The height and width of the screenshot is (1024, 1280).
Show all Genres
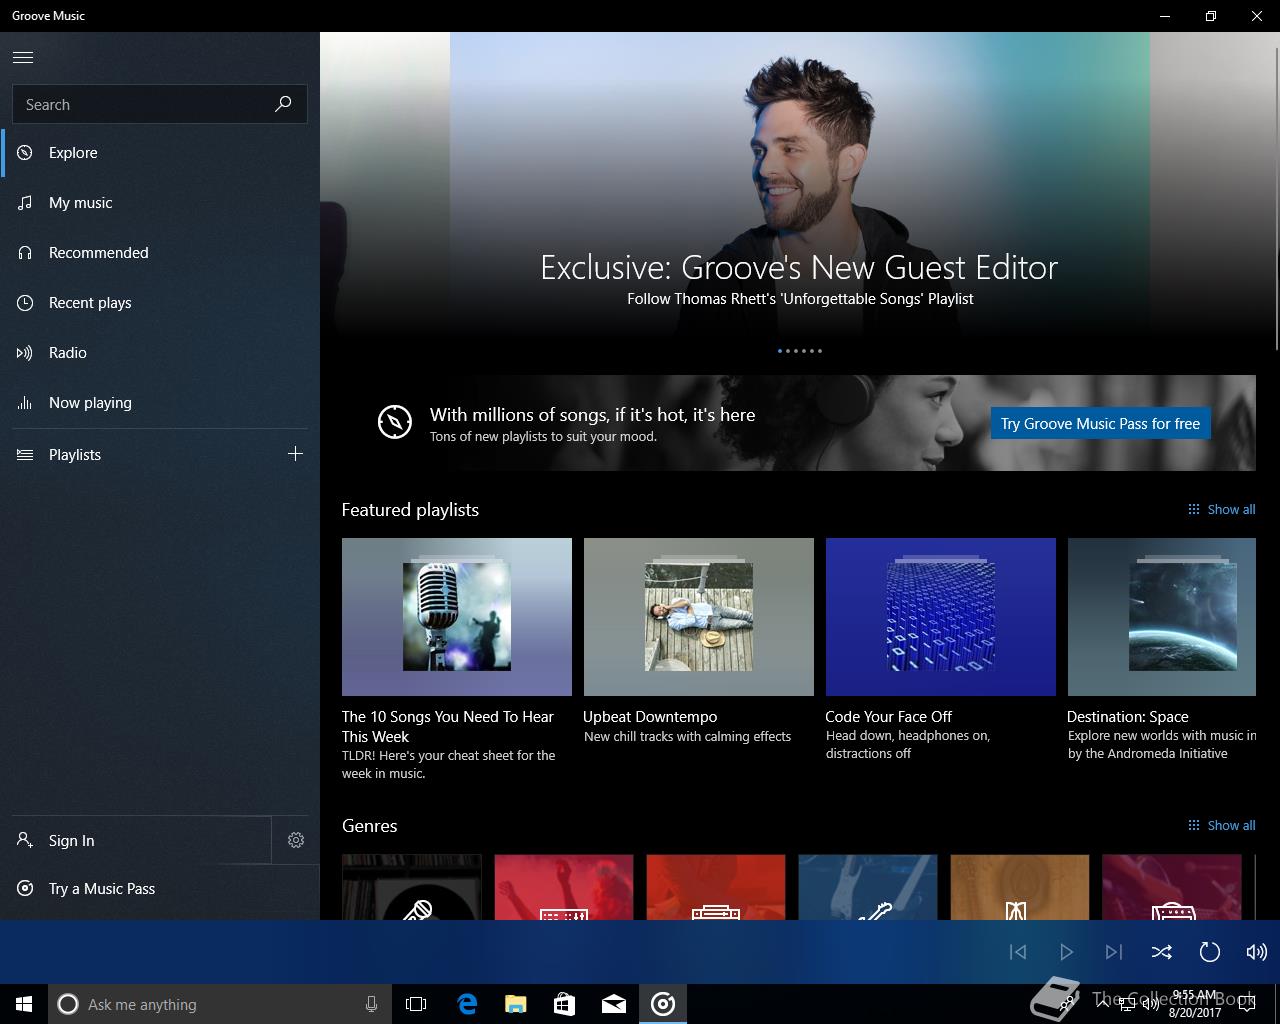click(x=1221, y=825)
